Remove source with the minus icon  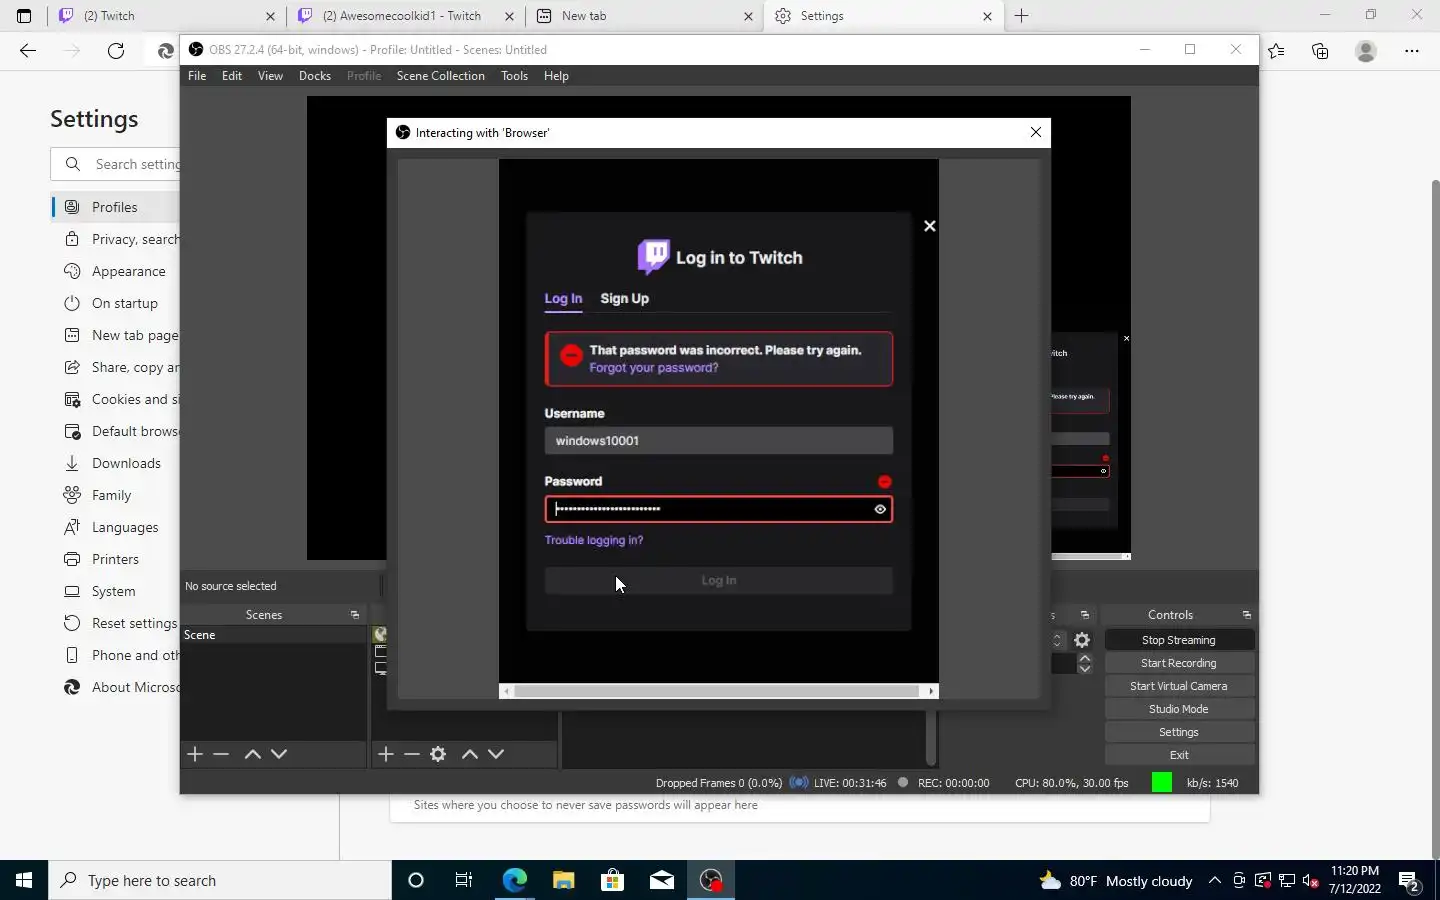(x=412, y=754)
